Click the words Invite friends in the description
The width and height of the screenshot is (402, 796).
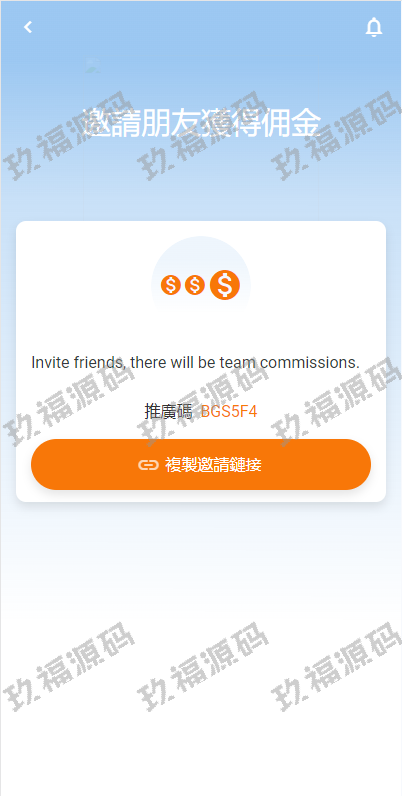click(x=79, y=363)
